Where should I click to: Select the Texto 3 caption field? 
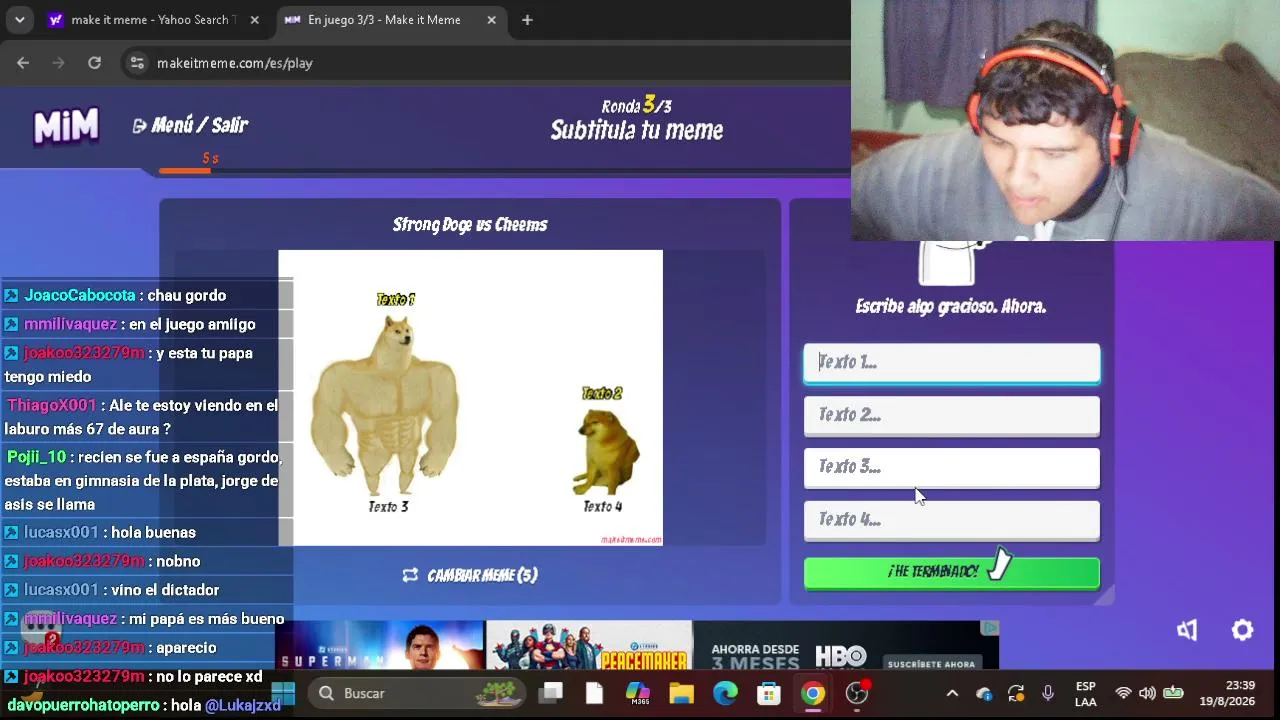coord(952,467)
